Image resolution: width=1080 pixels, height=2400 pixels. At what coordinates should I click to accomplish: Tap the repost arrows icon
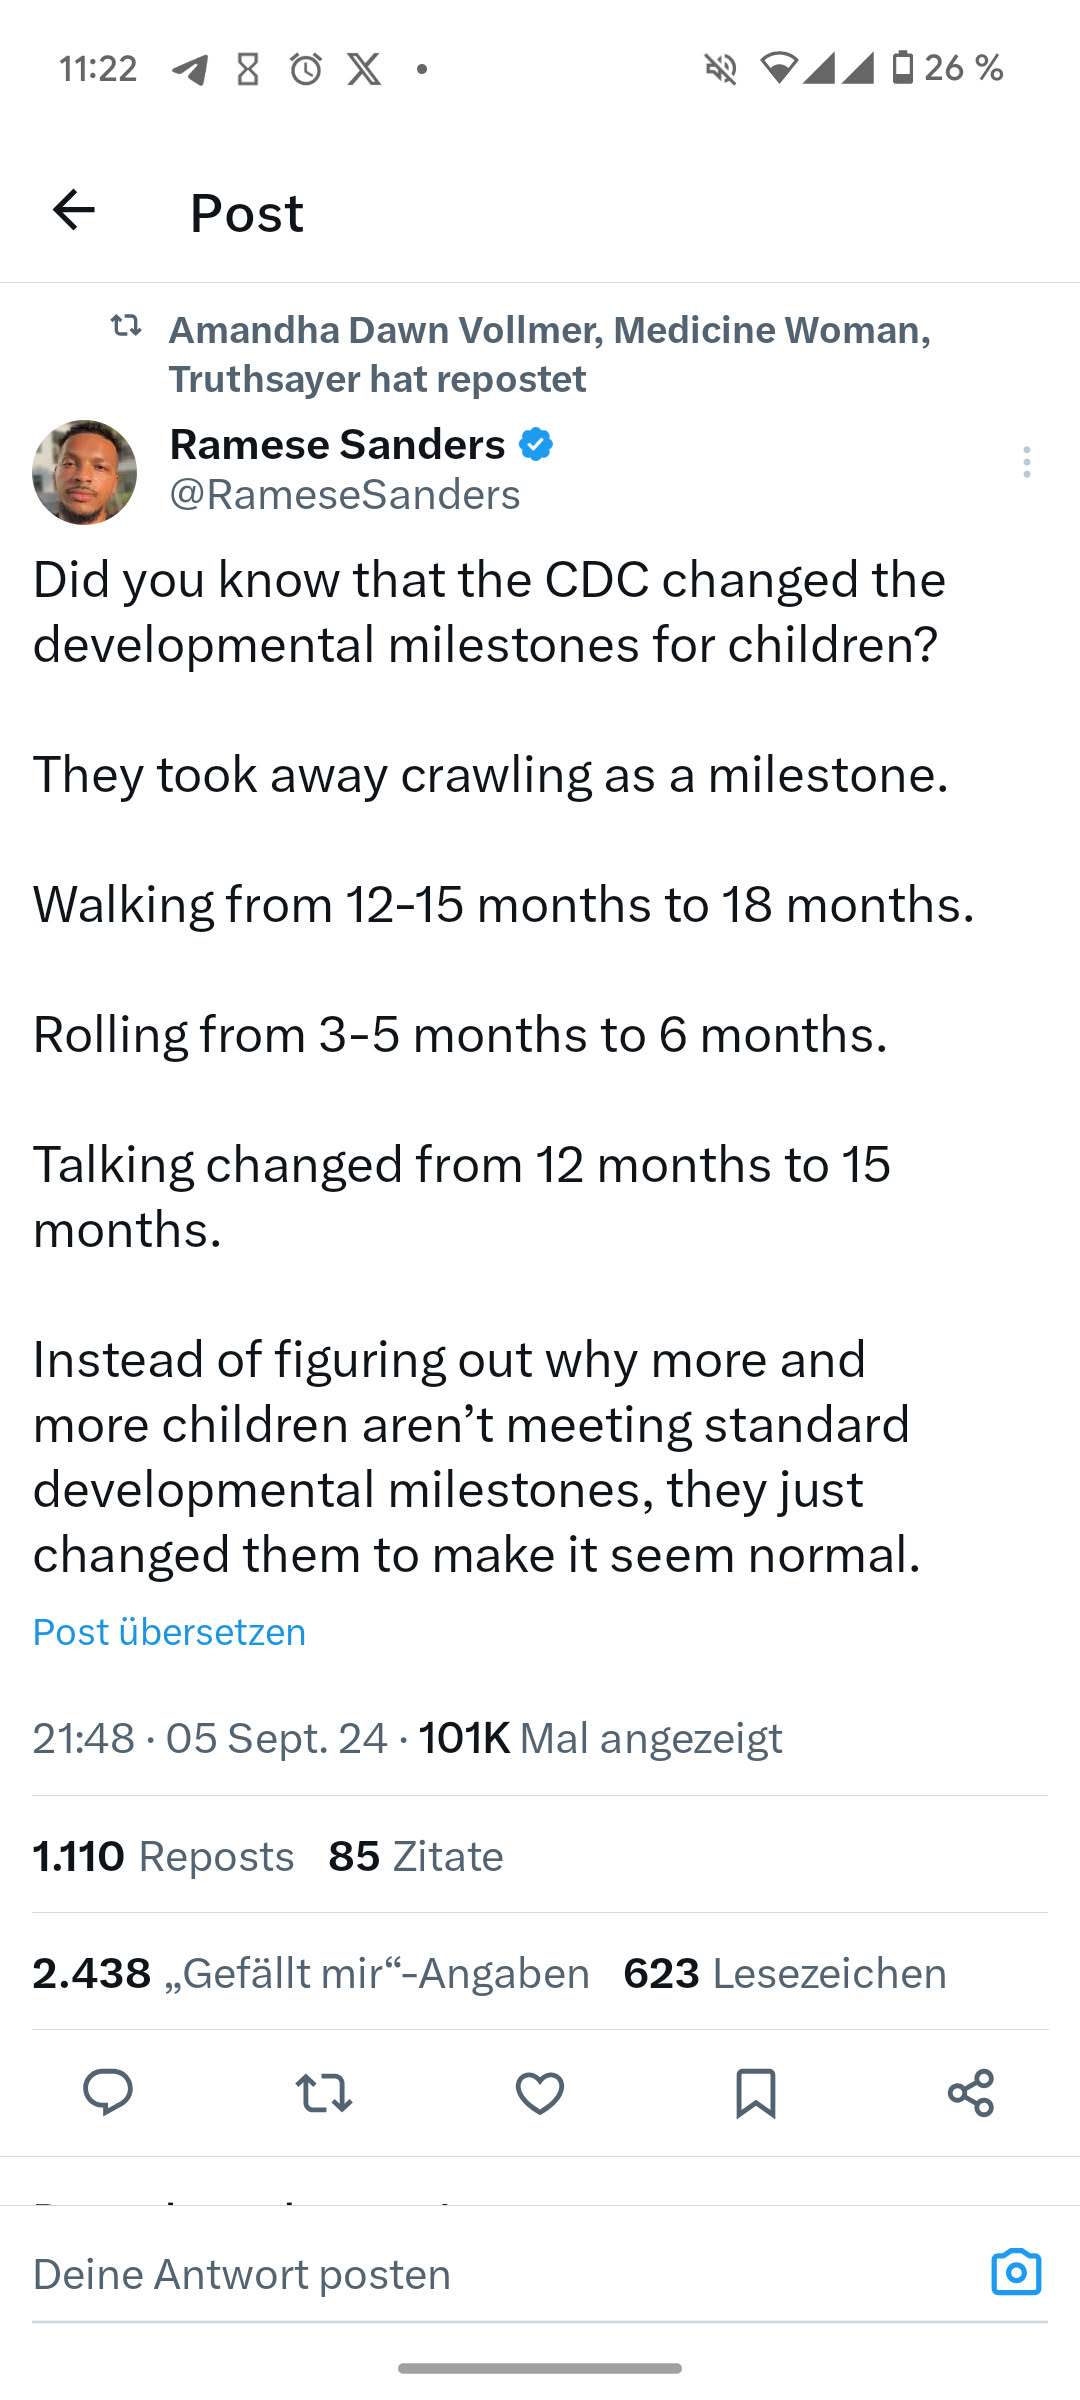click(324, 2092)
